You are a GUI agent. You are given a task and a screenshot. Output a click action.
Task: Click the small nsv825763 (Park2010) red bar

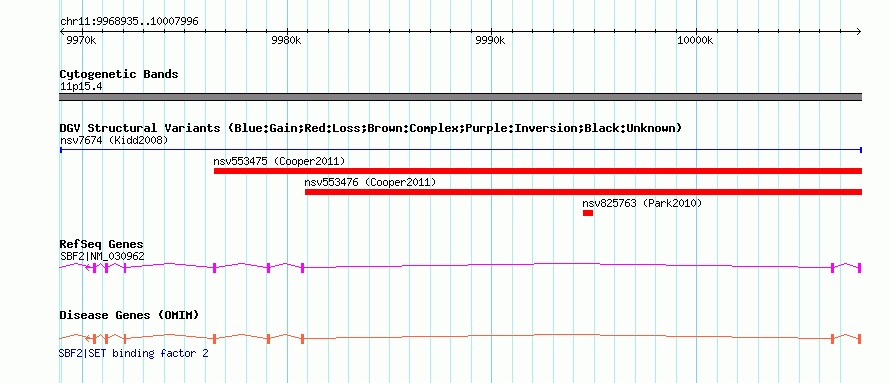pos(587,213)
